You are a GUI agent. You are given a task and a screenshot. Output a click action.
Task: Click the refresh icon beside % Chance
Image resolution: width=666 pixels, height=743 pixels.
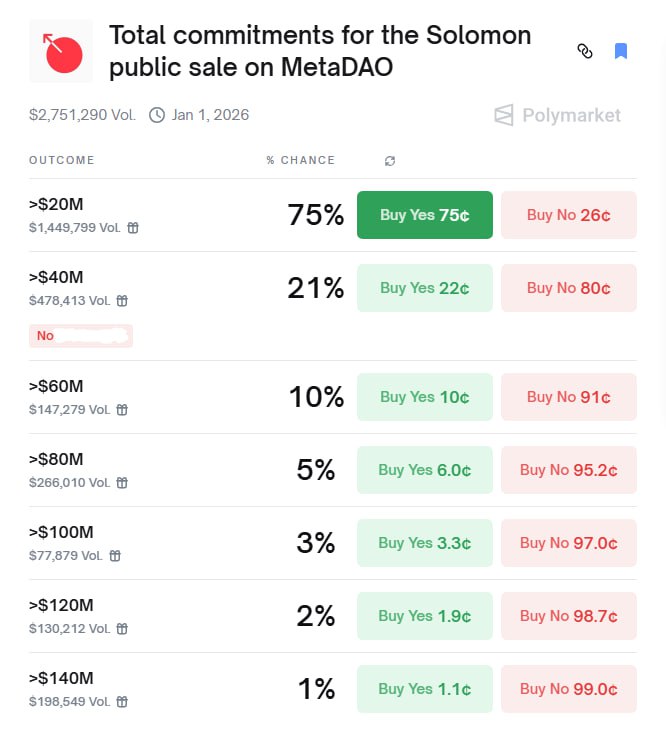click(x=390, y=161)
